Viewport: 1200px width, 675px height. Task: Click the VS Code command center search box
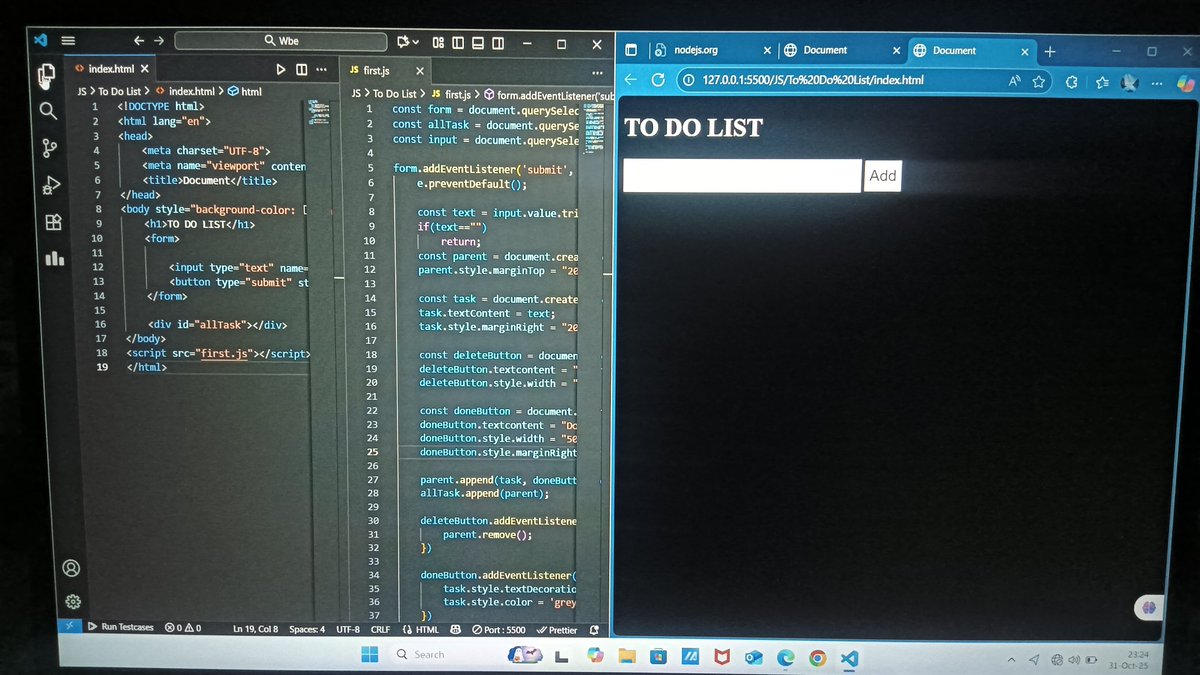281,41
